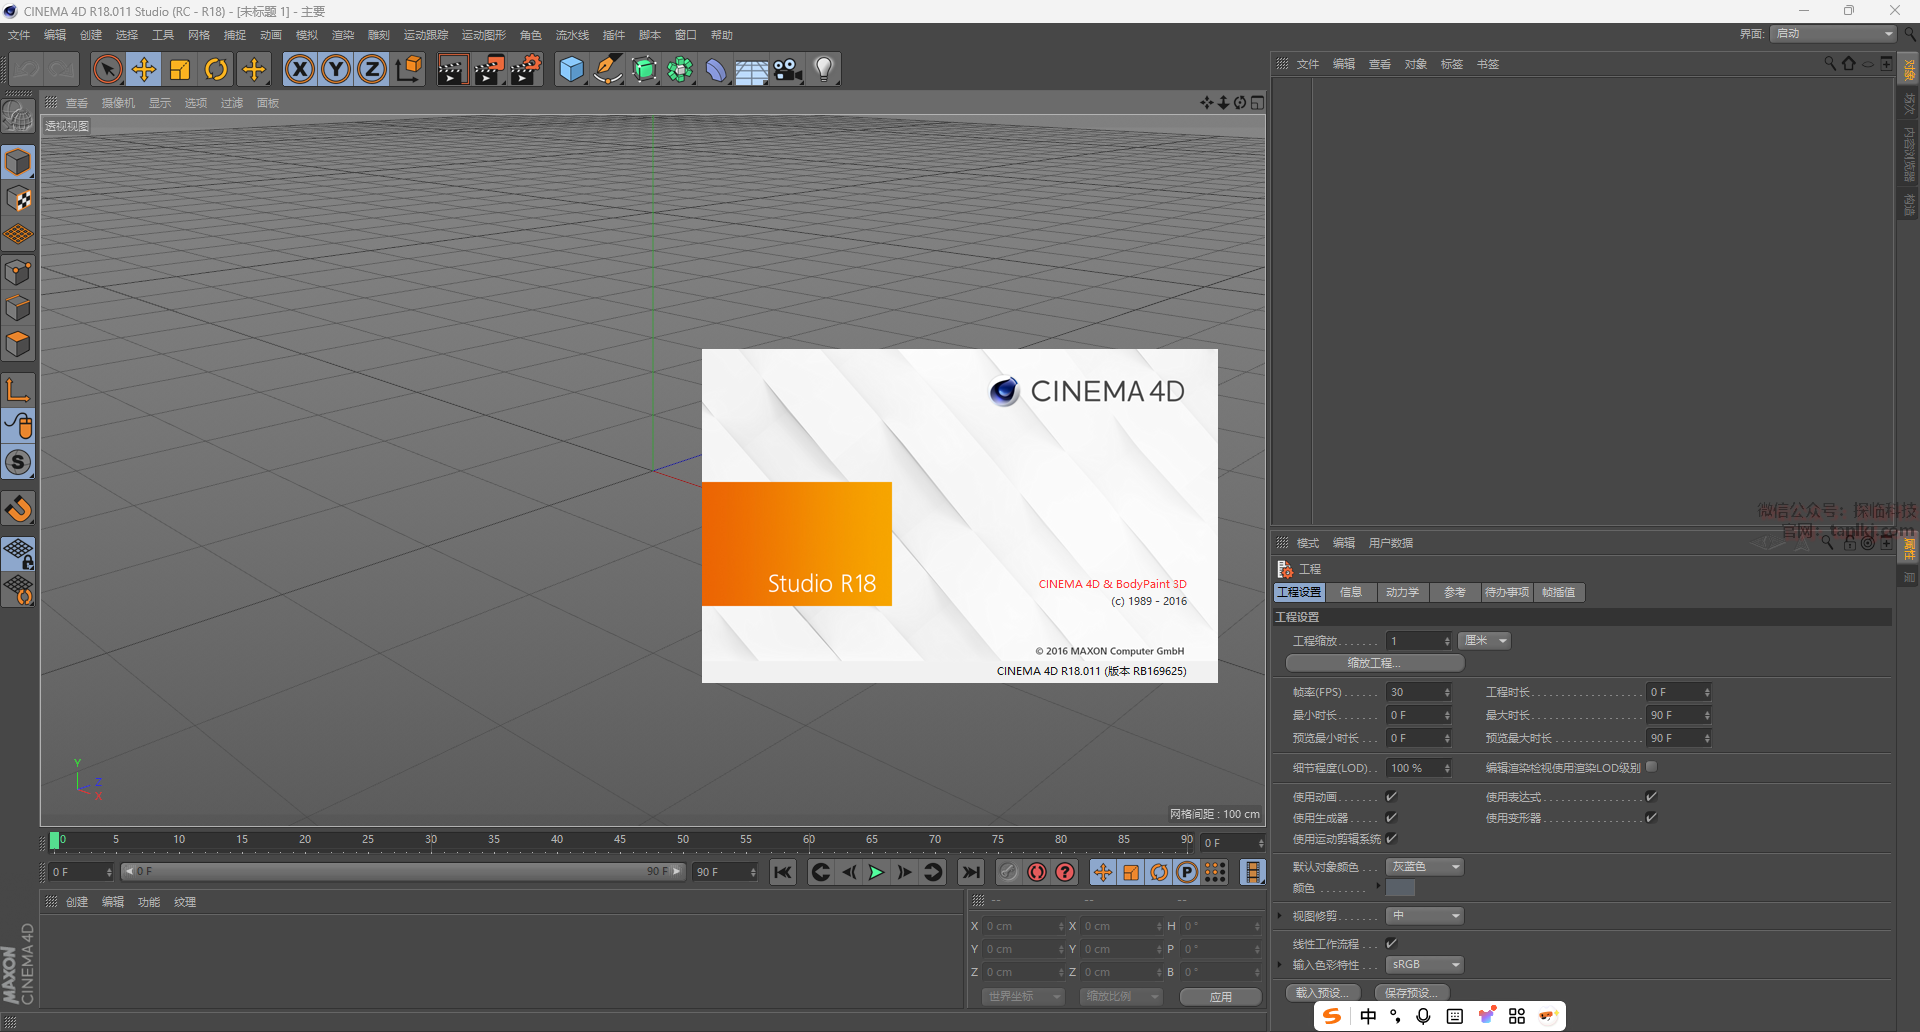The height and width of the screenshot is (1032, 1920).
Task: Click the 应用 button in coordinates panel
Action: point(1220,997)
